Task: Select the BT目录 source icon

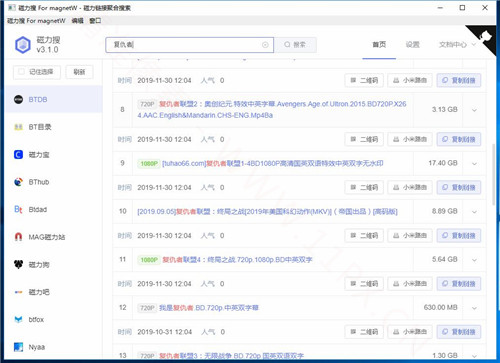Action: pos(18,127)
